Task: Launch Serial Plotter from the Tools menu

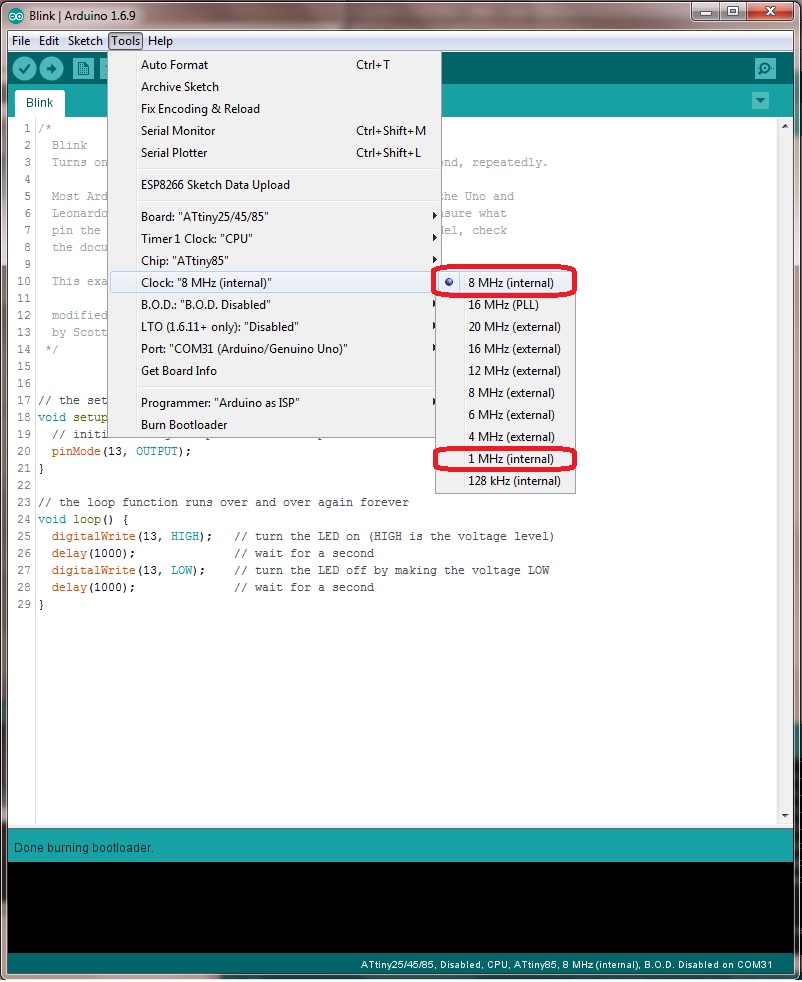Action: (275, 153)
